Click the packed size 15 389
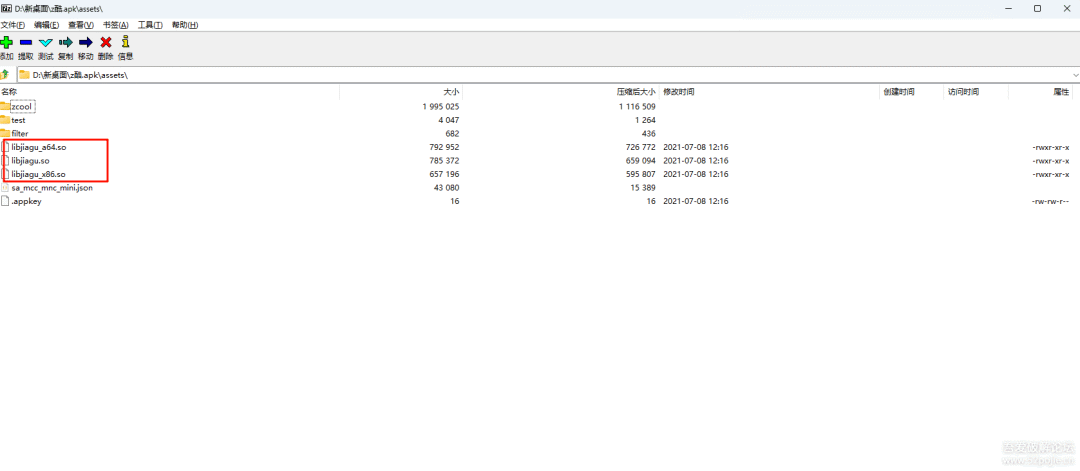Viewport: 1080px width, 471px height. (643, 187)
